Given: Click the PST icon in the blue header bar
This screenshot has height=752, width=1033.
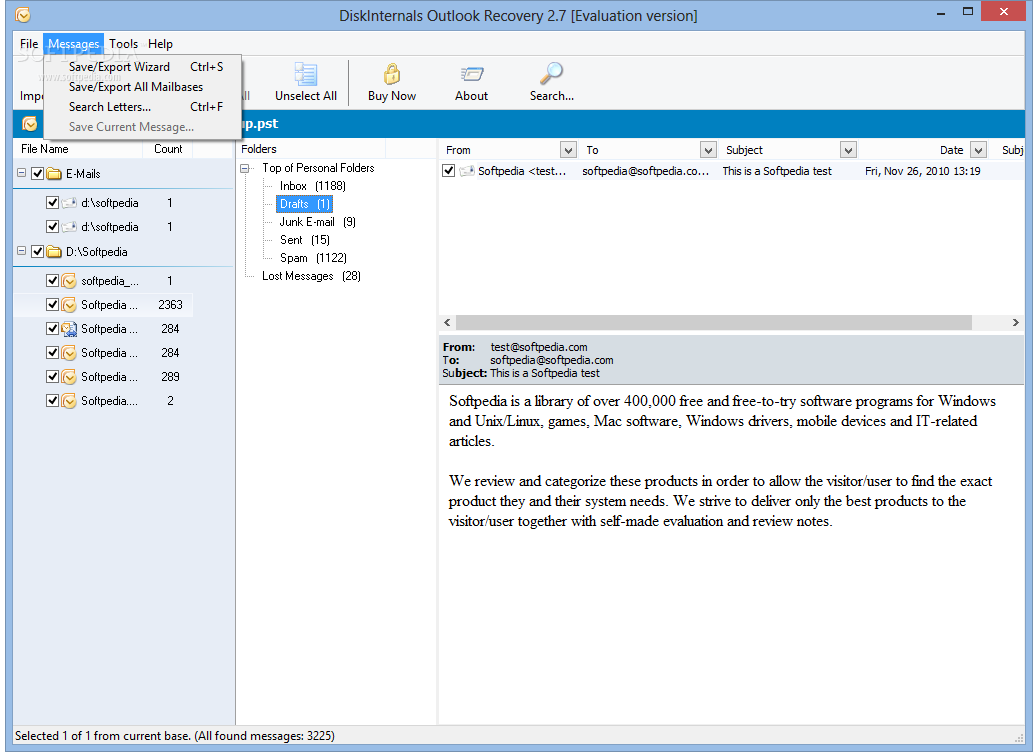Looking at the screenshot, I should point(30,124).
